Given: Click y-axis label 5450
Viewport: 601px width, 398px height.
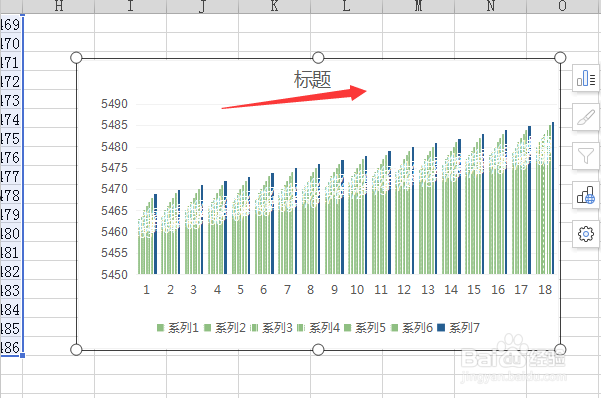Looking at the screenshot, I should coord(114,275).
